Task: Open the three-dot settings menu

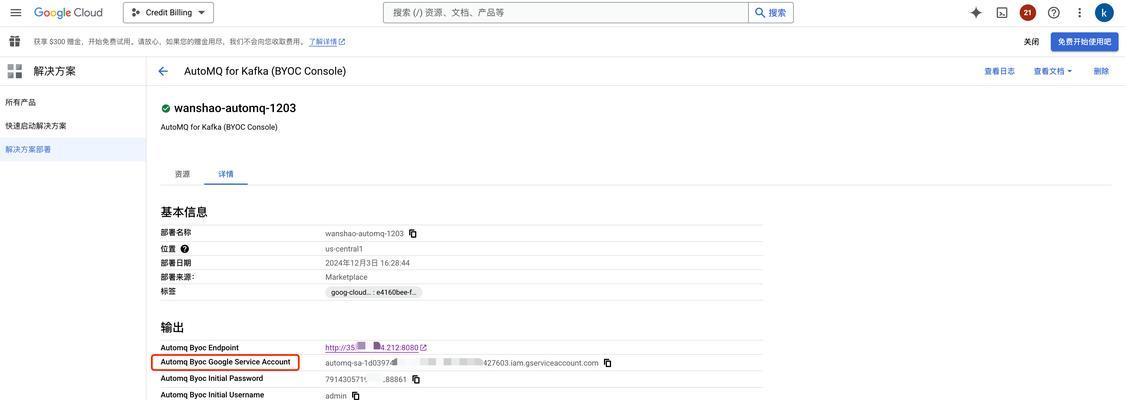Action: [x=1080, y=13]
